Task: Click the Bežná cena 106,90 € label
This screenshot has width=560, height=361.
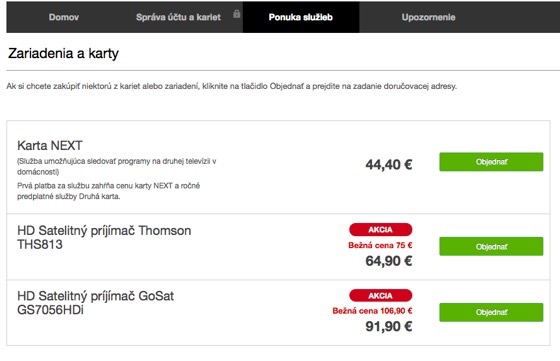Action: click(372, 311)
